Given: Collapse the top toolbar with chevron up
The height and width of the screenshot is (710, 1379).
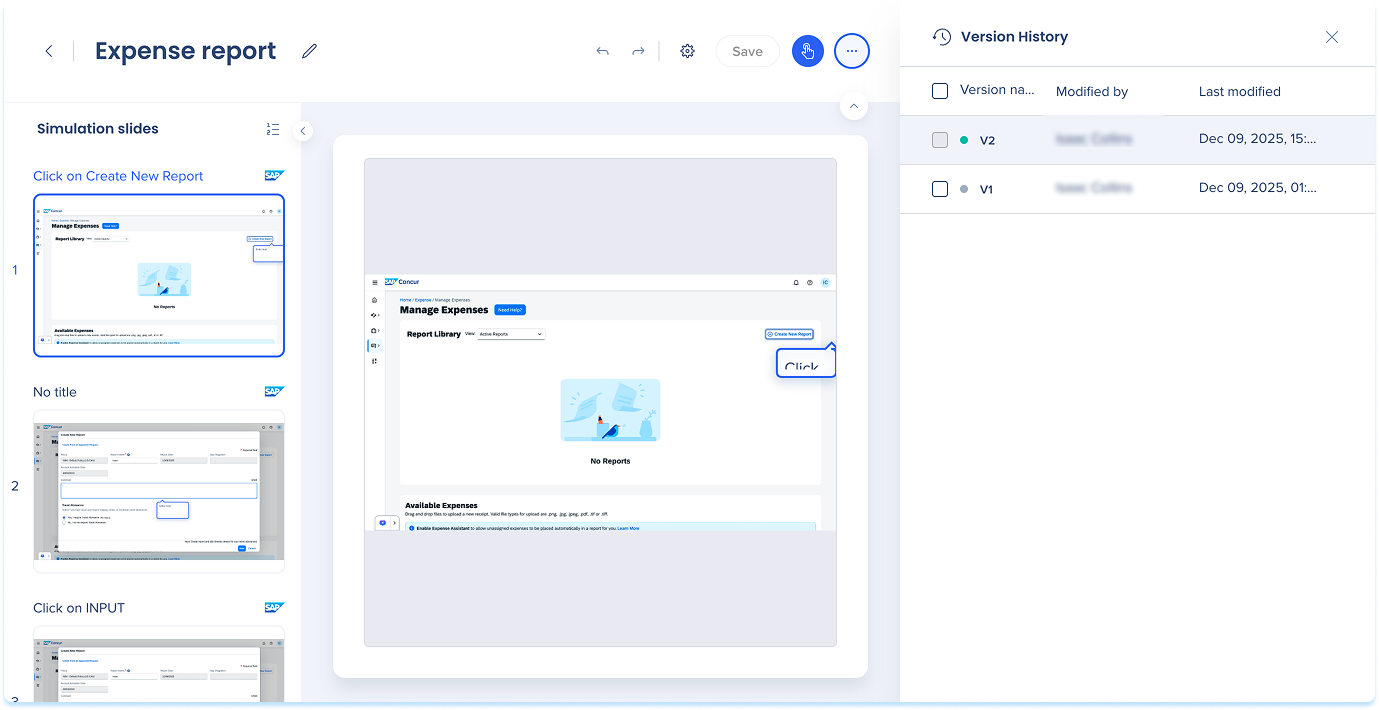Looking at the screenshot, I should click(853, 106).
